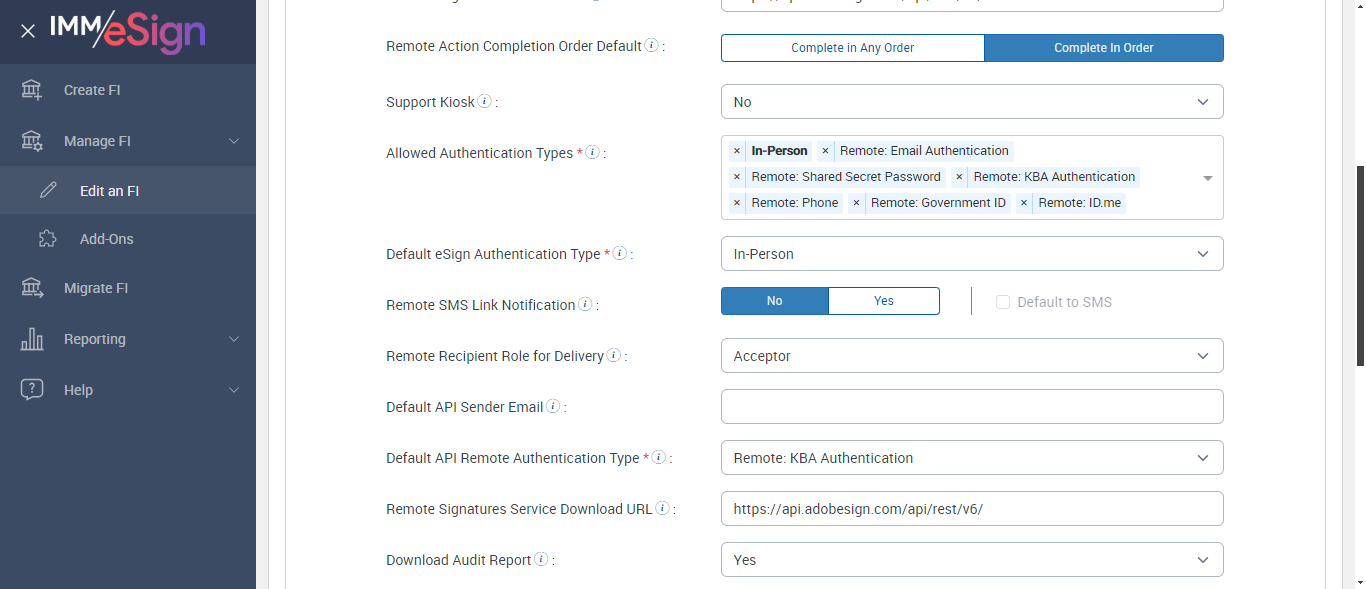1366x589 pixels.
Task: Select the Complete In Order button
Action: pyautogui.click(x=1104, y=48)
